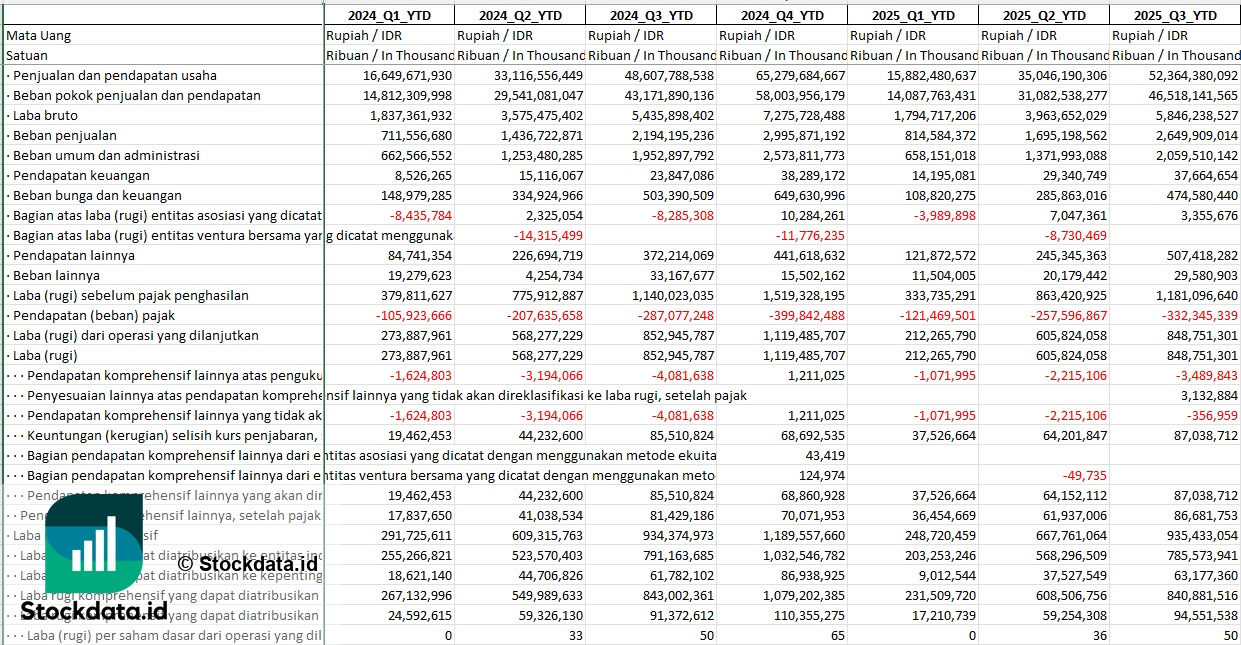Image resolution: width=1241 pixels, height=645 pixels.
Task: Select Laba bruto value 7,275,728,488
Action: 804,115
